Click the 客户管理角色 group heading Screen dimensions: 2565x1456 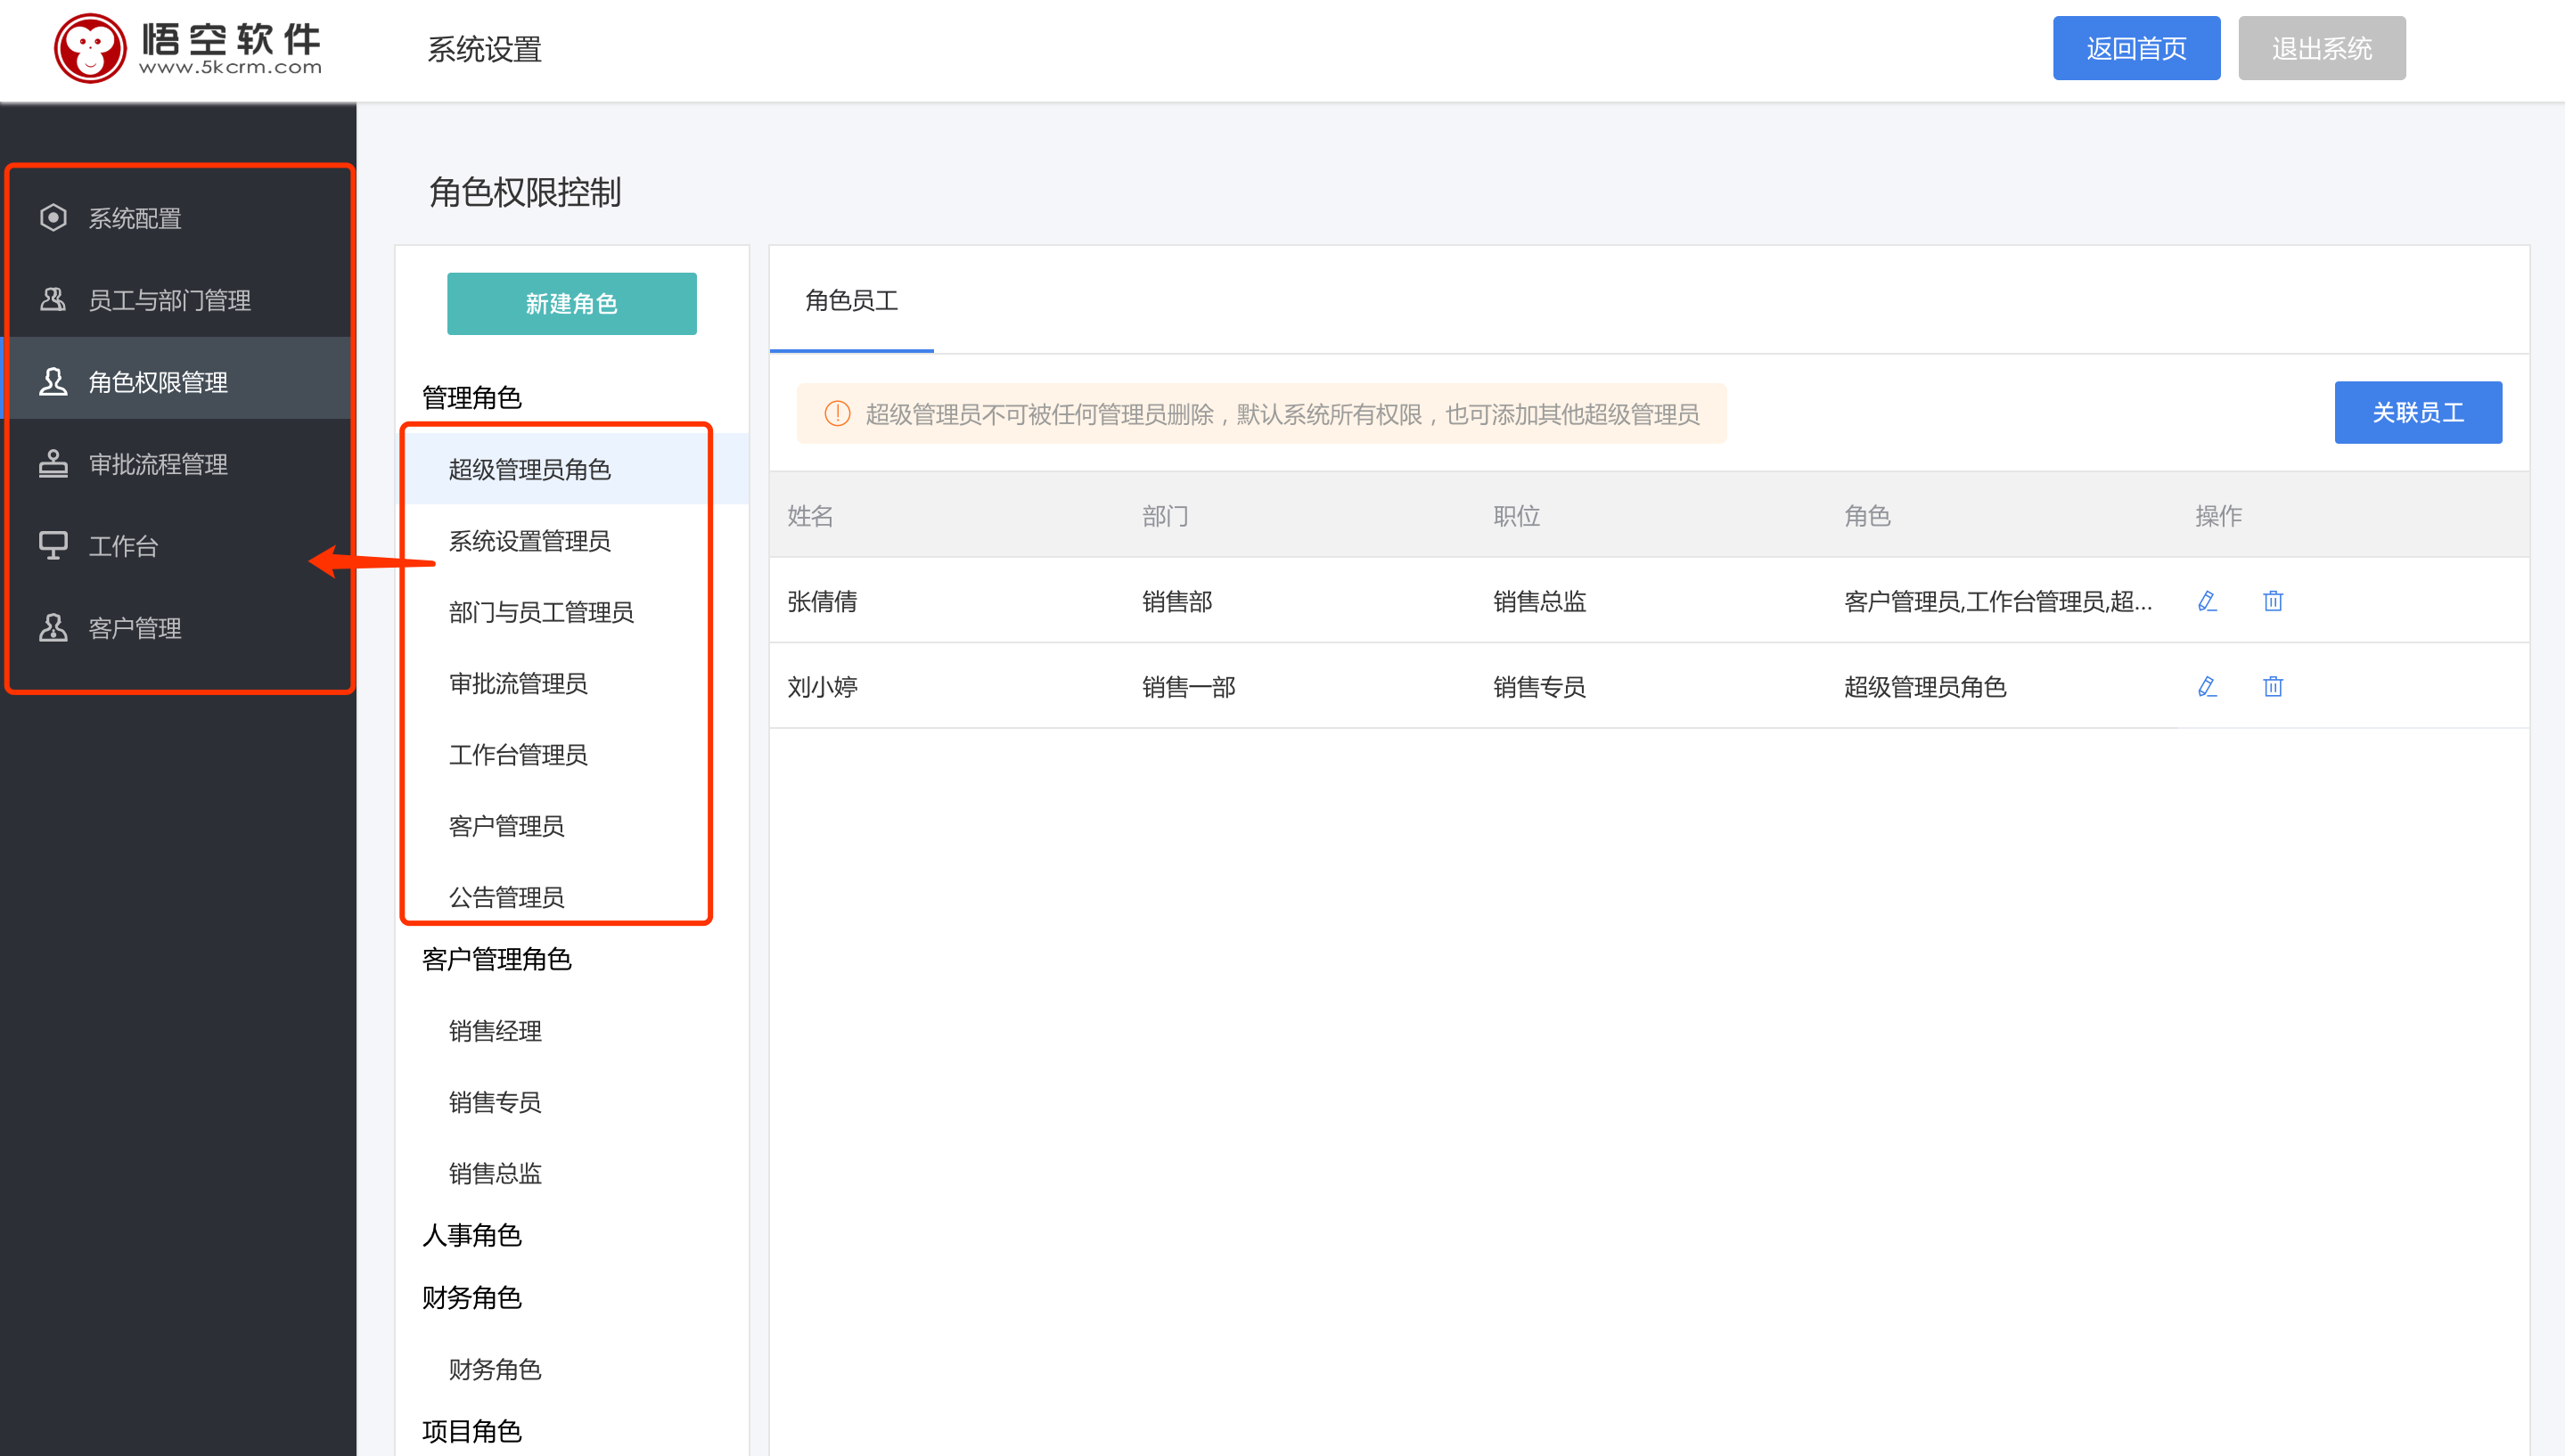tap(496, 959)
